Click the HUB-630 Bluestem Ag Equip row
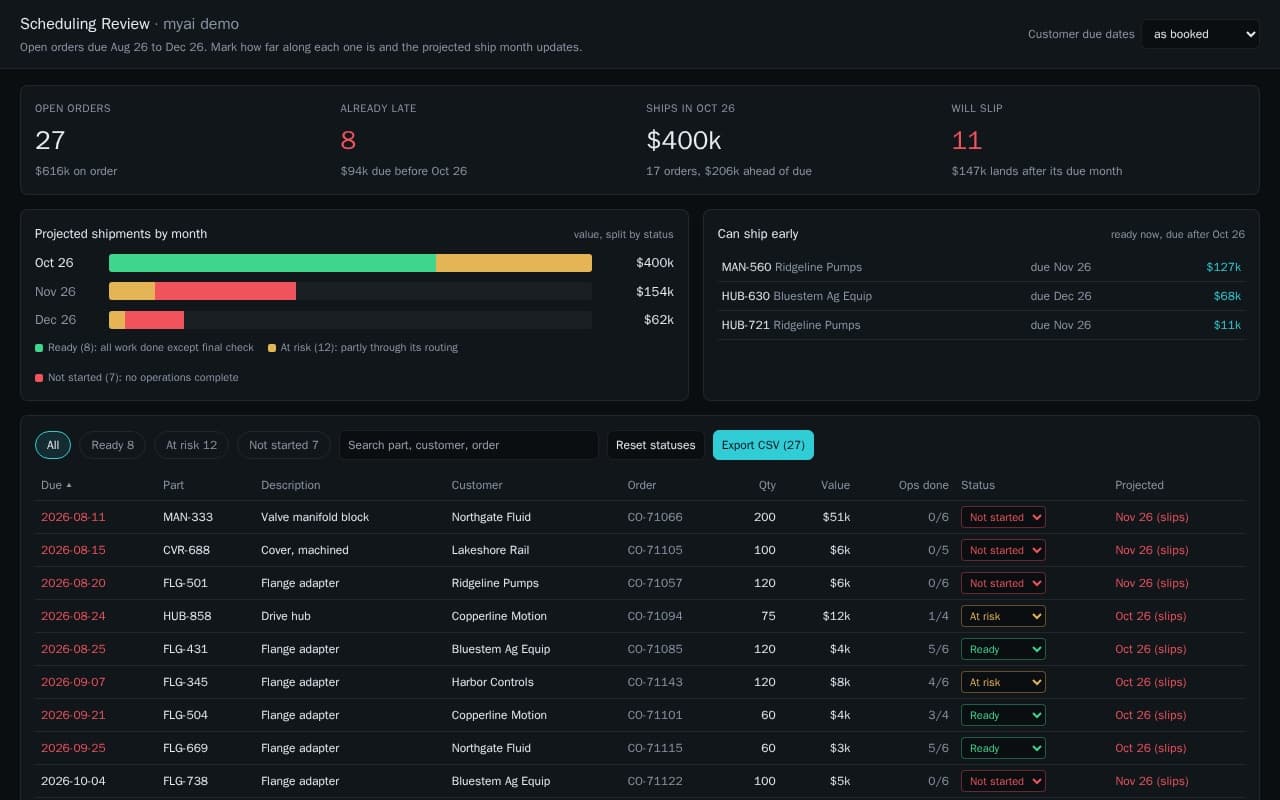1280x800 pixels. 981,296
